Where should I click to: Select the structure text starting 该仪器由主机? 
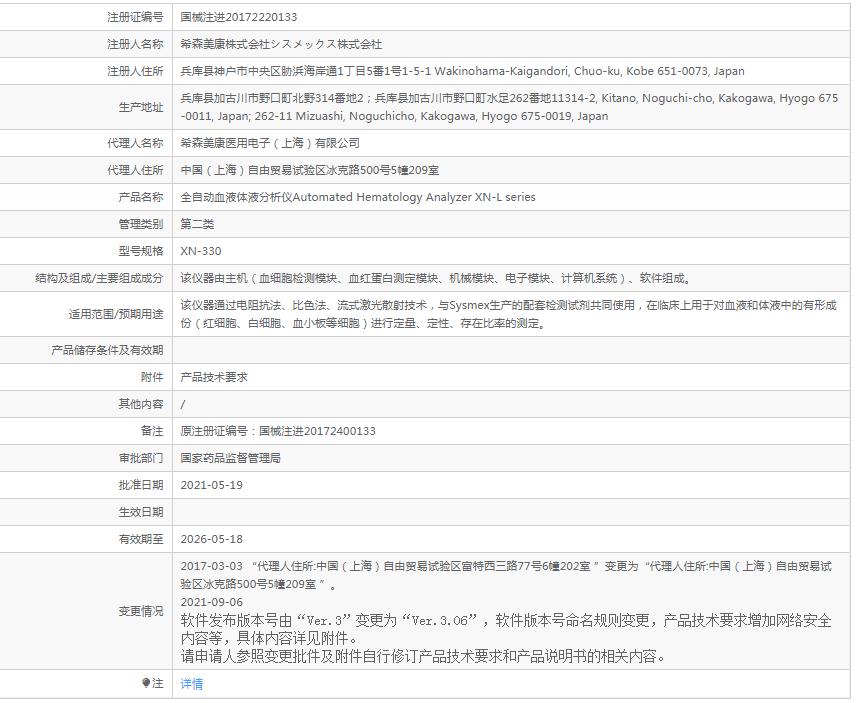pyautogui.click(x=437, y=278)
